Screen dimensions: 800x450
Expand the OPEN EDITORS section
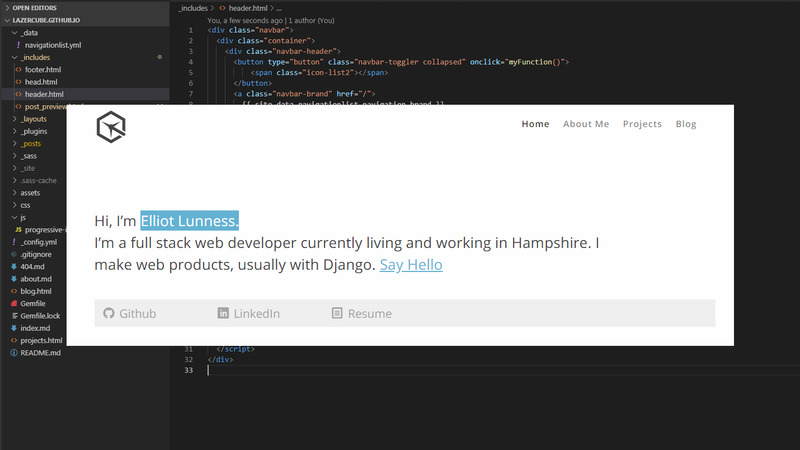click(8, 8)
